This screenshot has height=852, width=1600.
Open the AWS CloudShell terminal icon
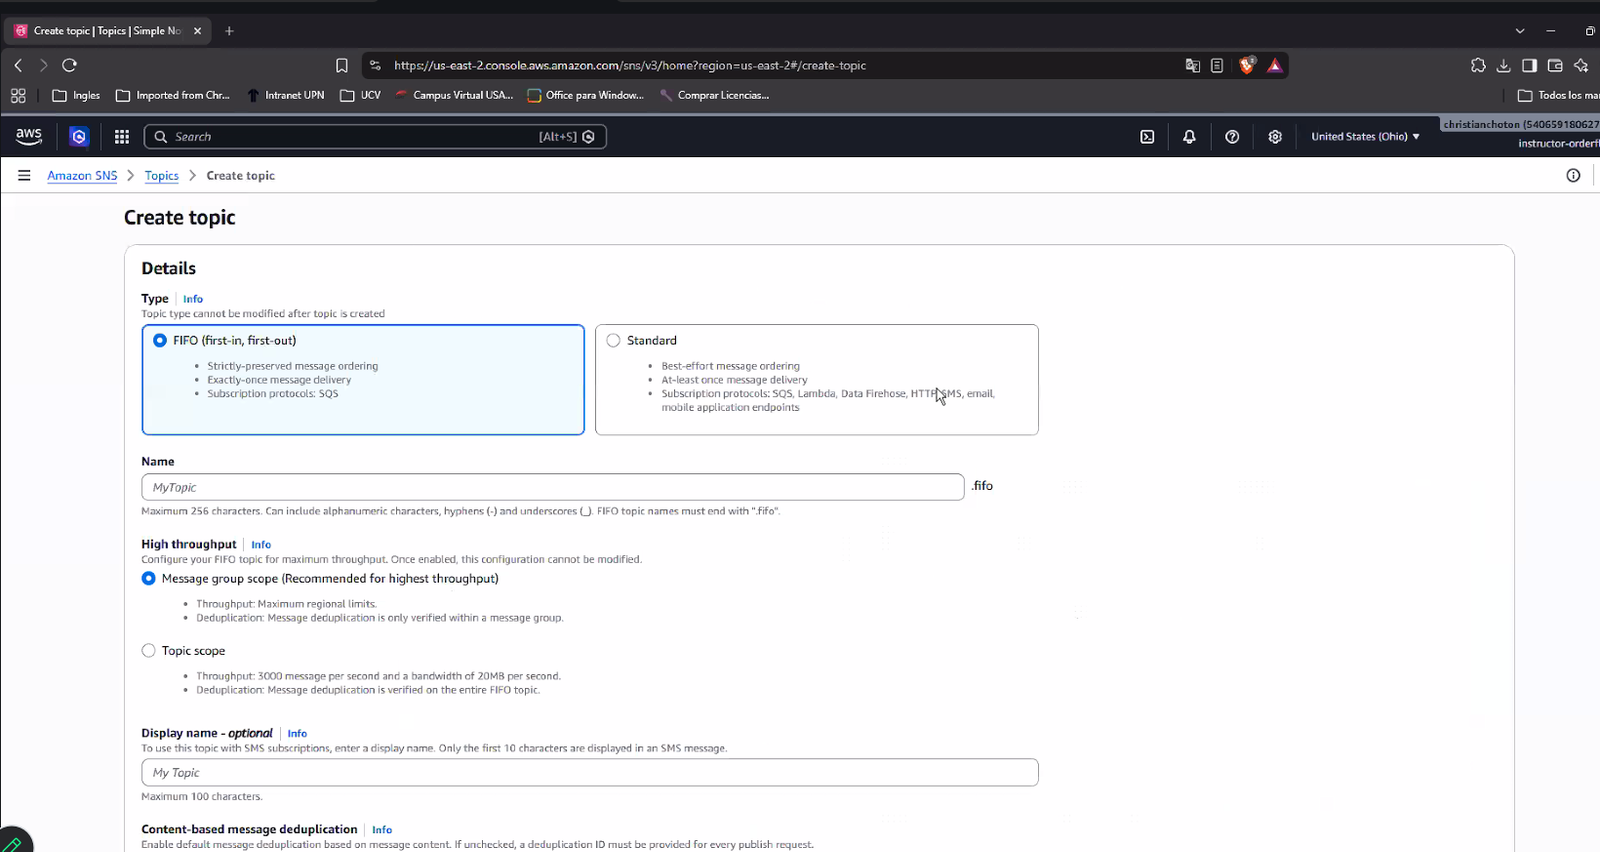(x=1147, y=137)
